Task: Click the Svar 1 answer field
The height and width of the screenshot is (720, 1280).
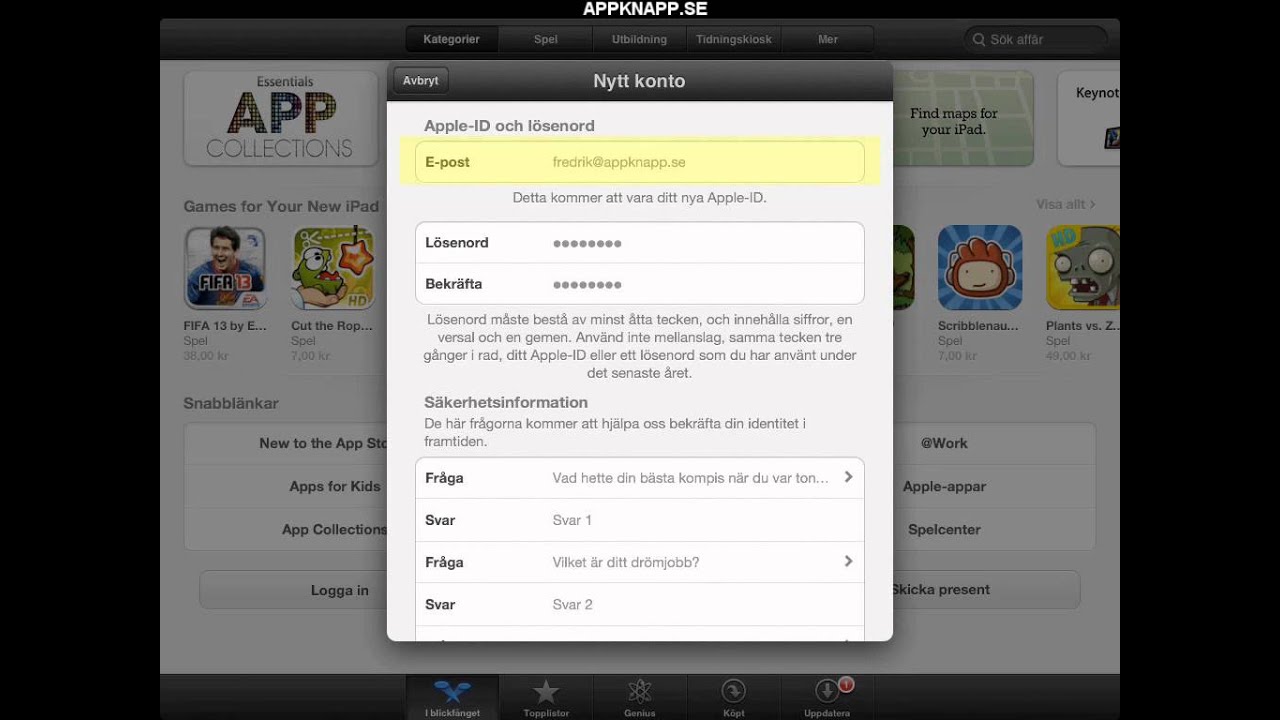Action: [640, 520]
